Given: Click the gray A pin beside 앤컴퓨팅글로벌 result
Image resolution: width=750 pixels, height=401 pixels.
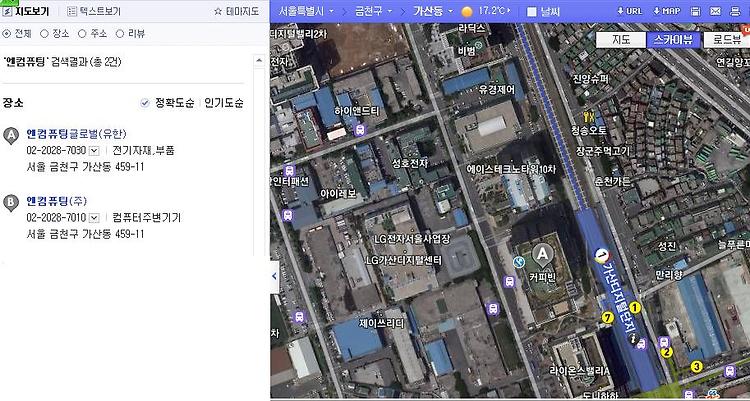Looking at the screenshot, I should pos(11,135).
